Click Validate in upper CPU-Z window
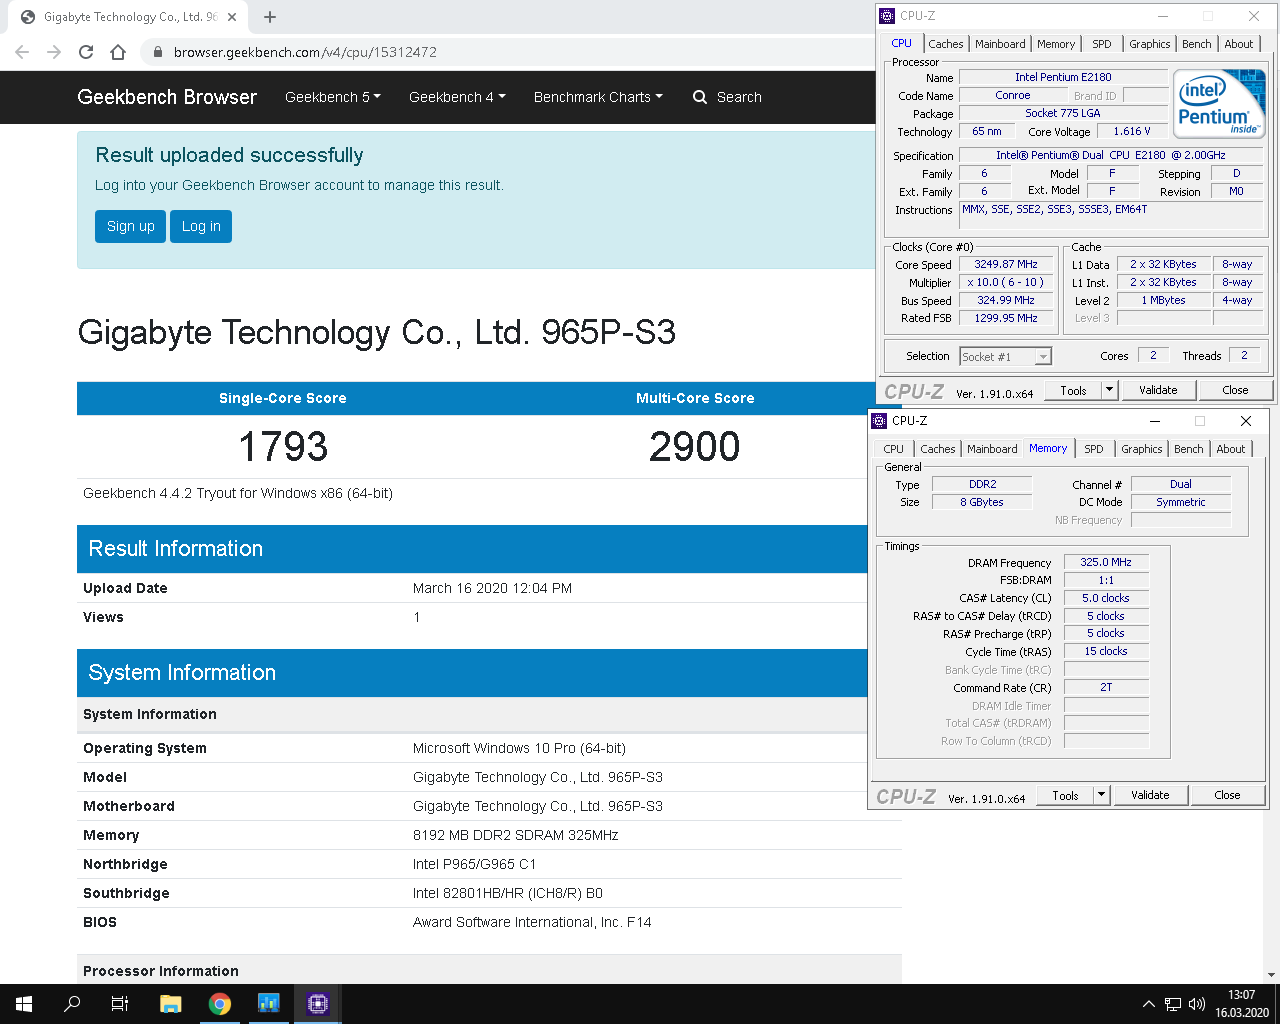The height and width of the screenshot is (1024, 1280). tap(1158, 390)
